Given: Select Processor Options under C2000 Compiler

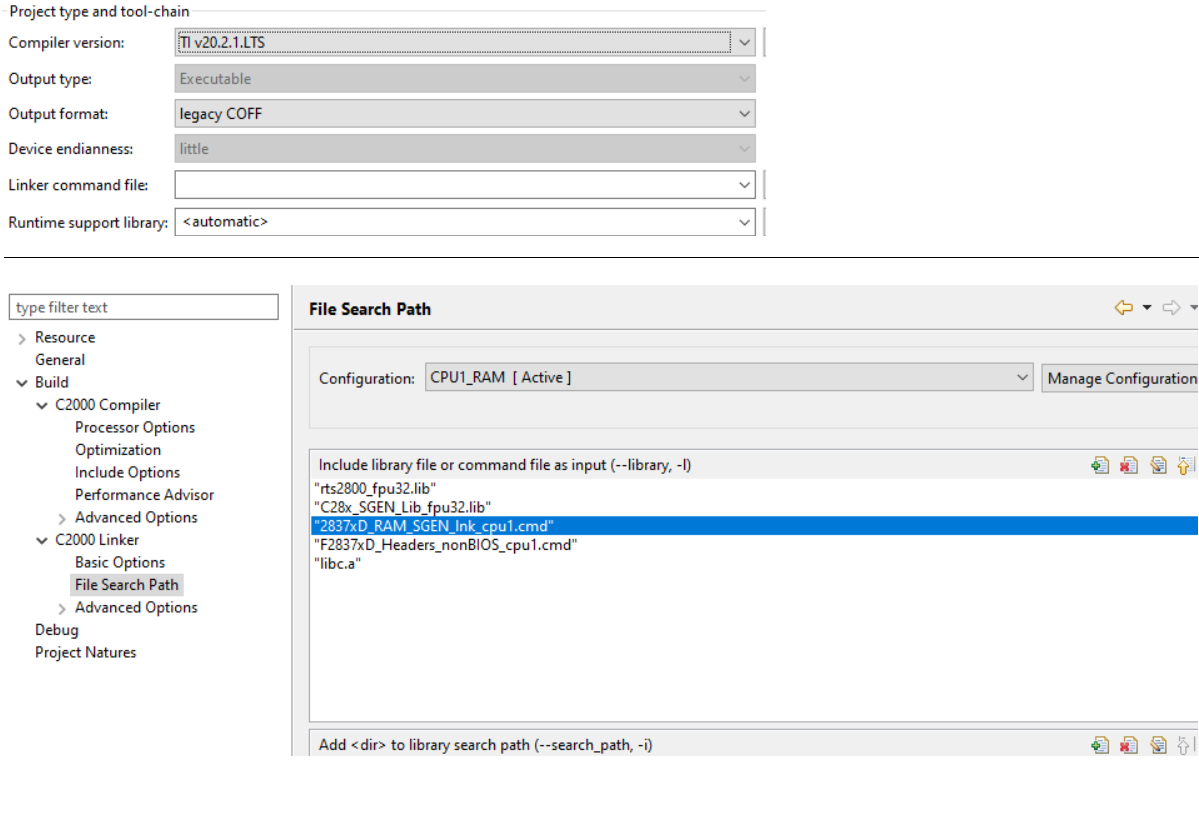Looking at the screenshot, I should pos(135,427).
